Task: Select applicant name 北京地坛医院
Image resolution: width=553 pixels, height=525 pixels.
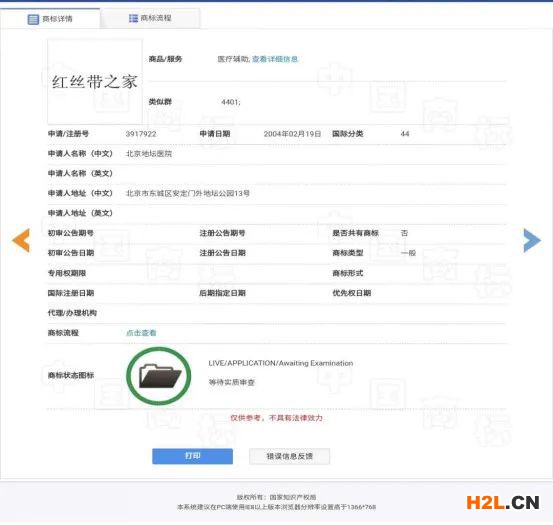Action: 149,154
